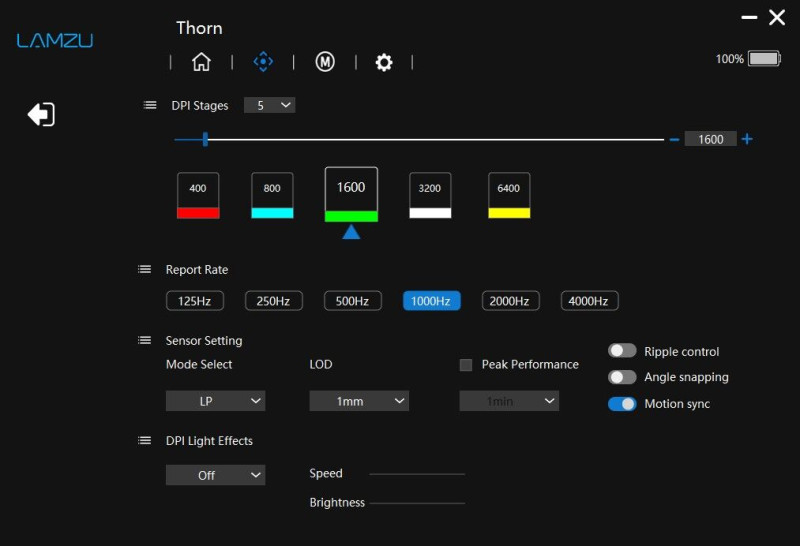The image size is (800, 546).
Task: Click the exit/back arrow icon
Action: click(x=41, y=114)
